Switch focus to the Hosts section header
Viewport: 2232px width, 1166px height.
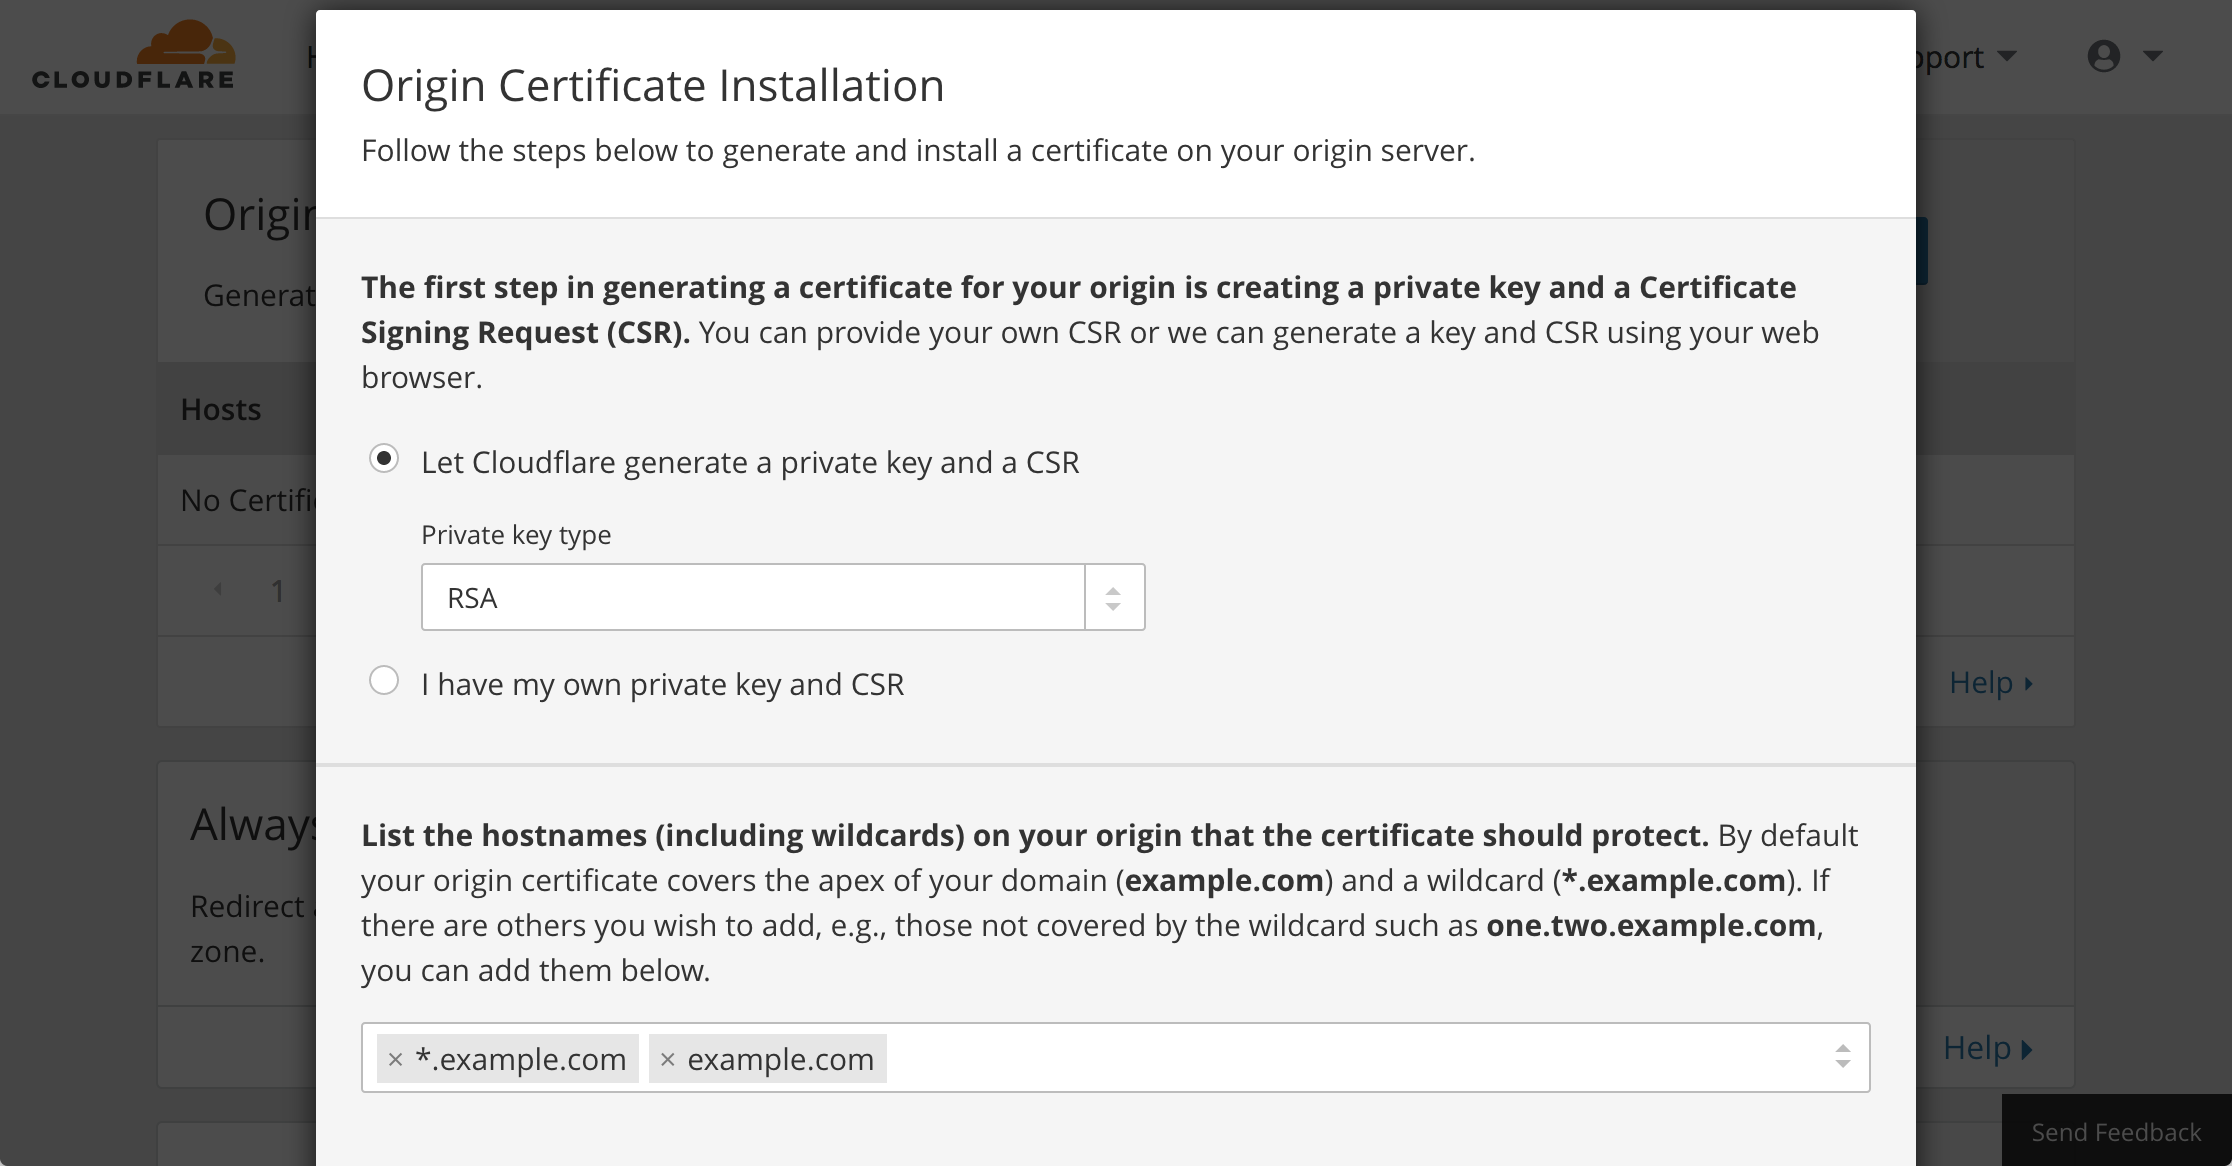click(x=220, y=408)
